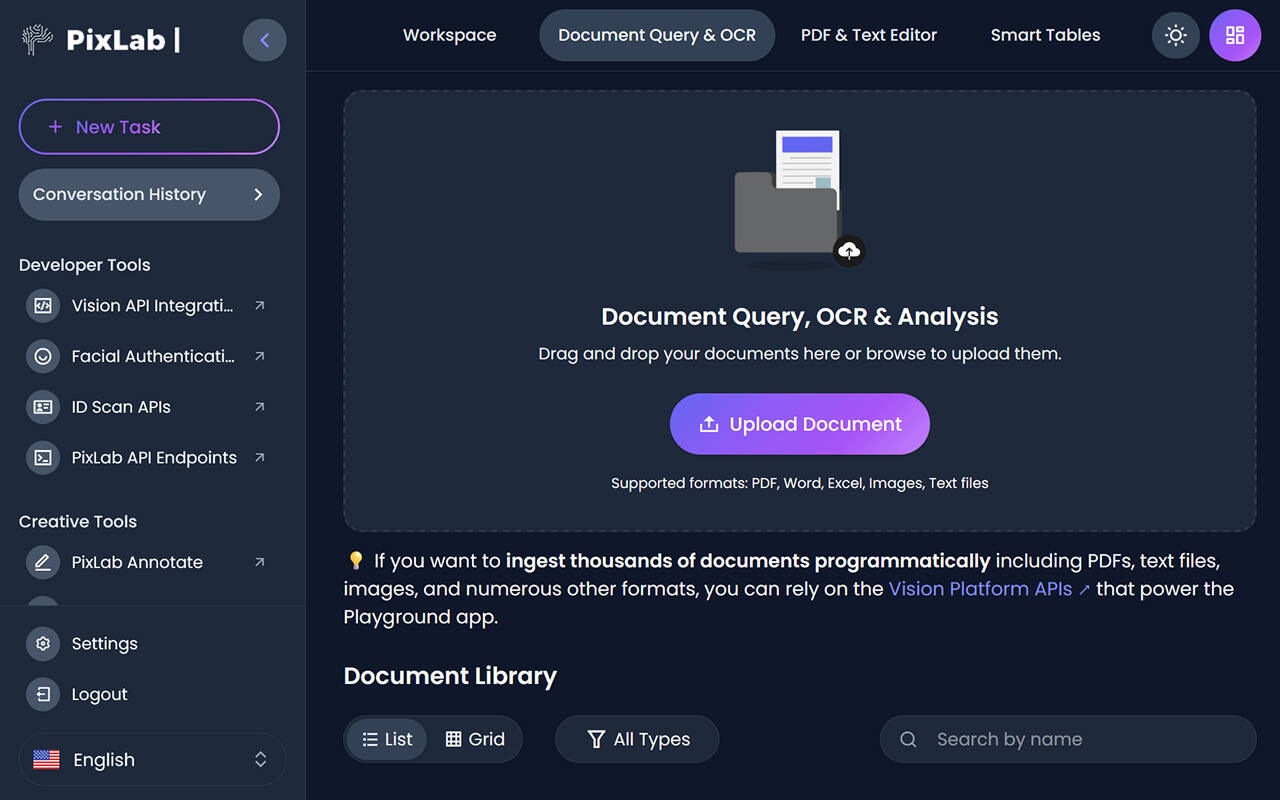Open the PDF & Text Editor tab
The width and height of the screenshot is (1280, 800).
coord(869,35)
